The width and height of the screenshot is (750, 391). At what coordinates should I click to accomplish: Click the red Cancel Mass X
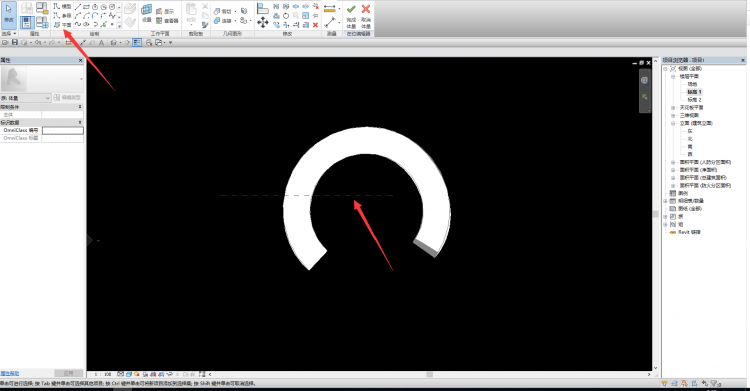(366, 15)
